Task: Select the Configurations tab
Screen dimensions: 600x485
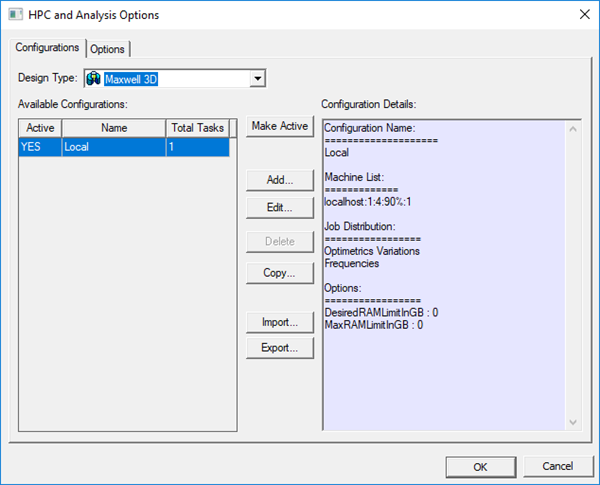Action: (x=47, y=48)
